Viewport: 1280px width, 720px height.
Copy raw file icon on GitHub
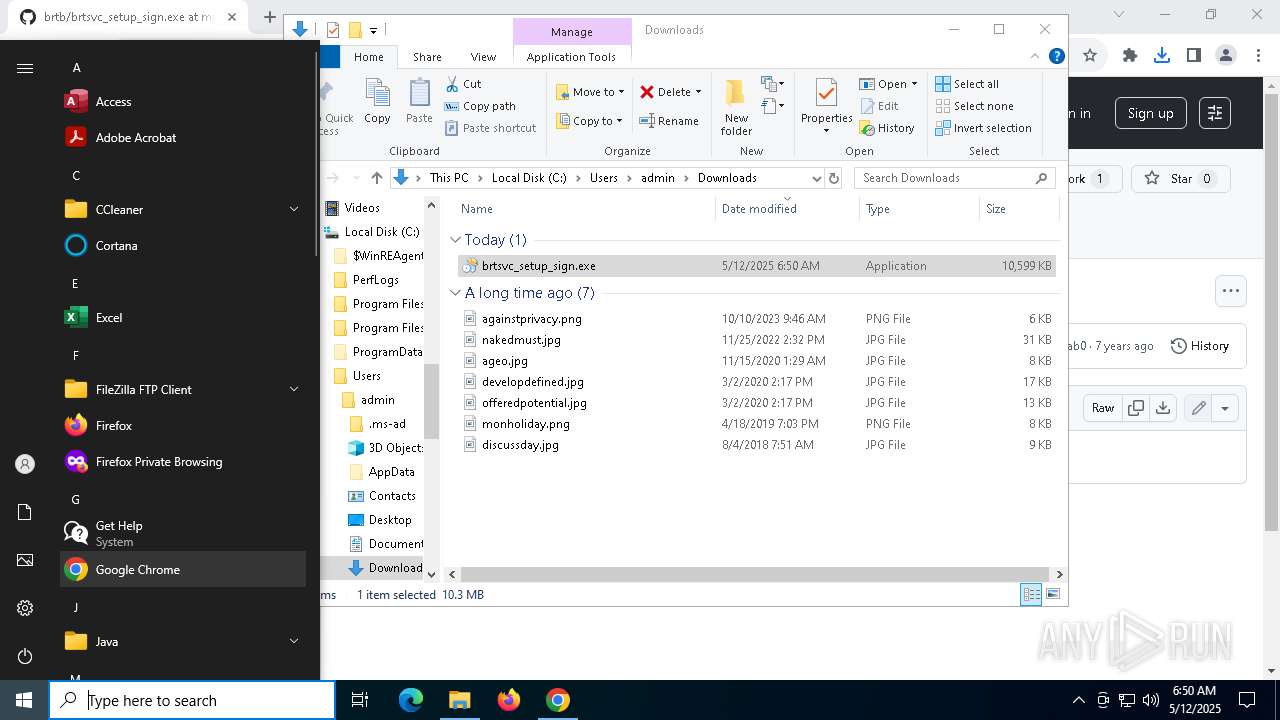(x=1136, y=408)
